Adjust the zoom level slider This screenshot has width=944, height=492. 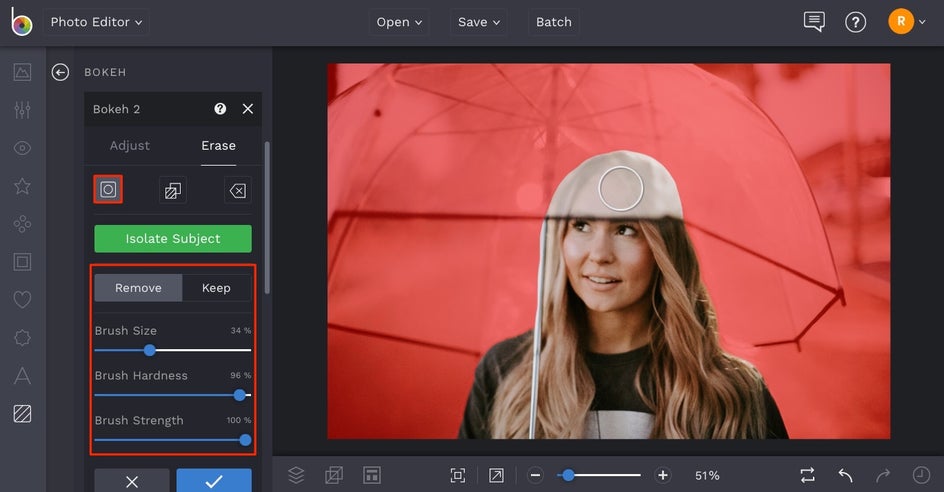[599, 476]
